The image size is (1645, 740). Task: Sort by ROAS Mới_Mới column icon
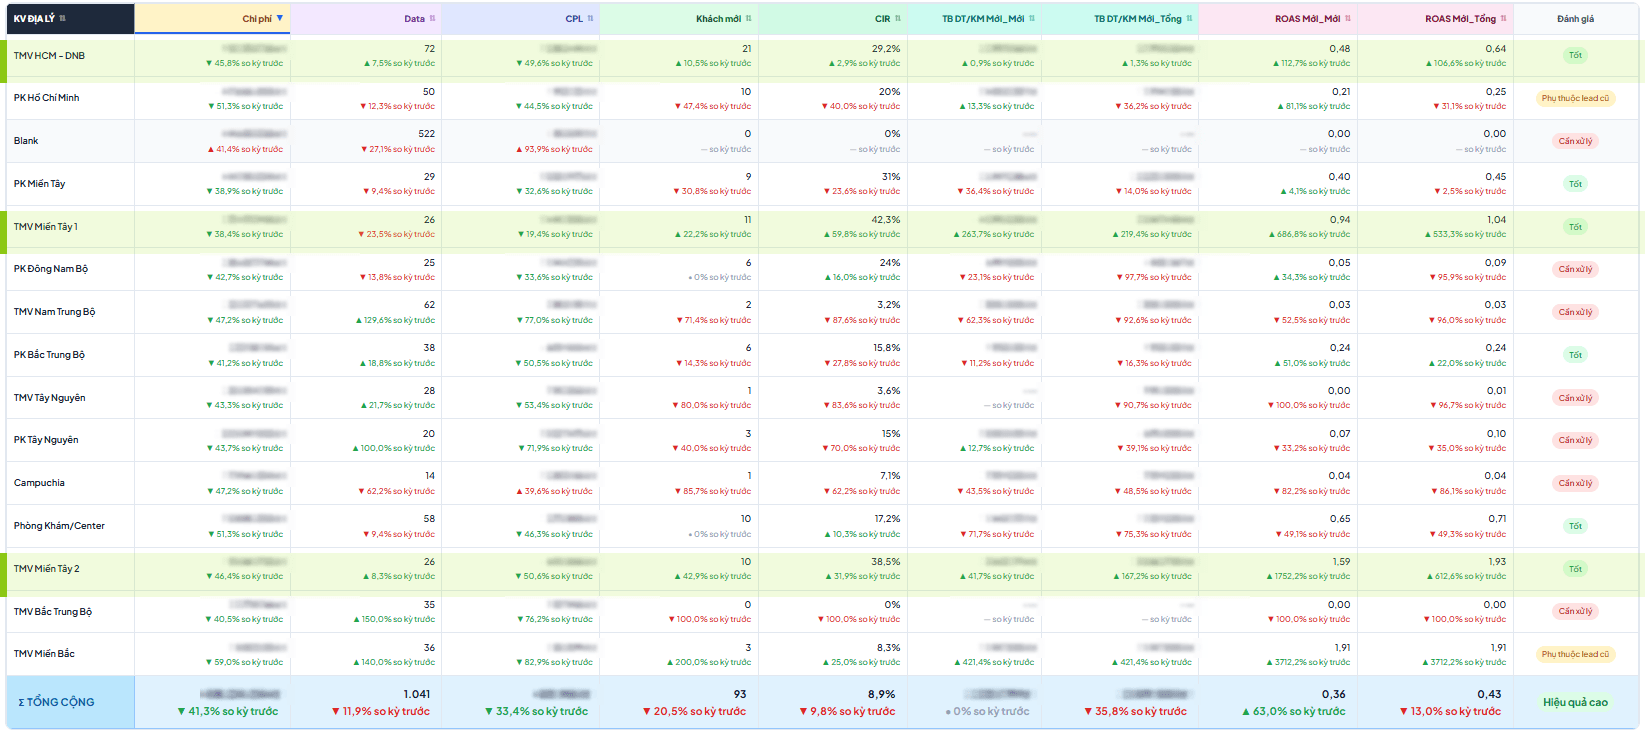[x=1348, y=19]
